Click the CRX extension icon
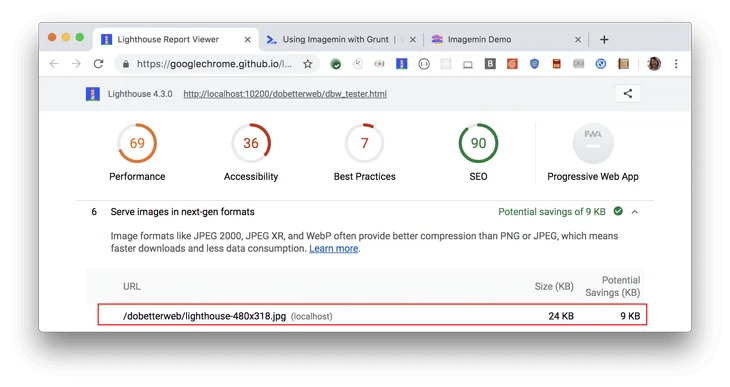This screenshot has height=387, width=730. click(x=578, y=64)
